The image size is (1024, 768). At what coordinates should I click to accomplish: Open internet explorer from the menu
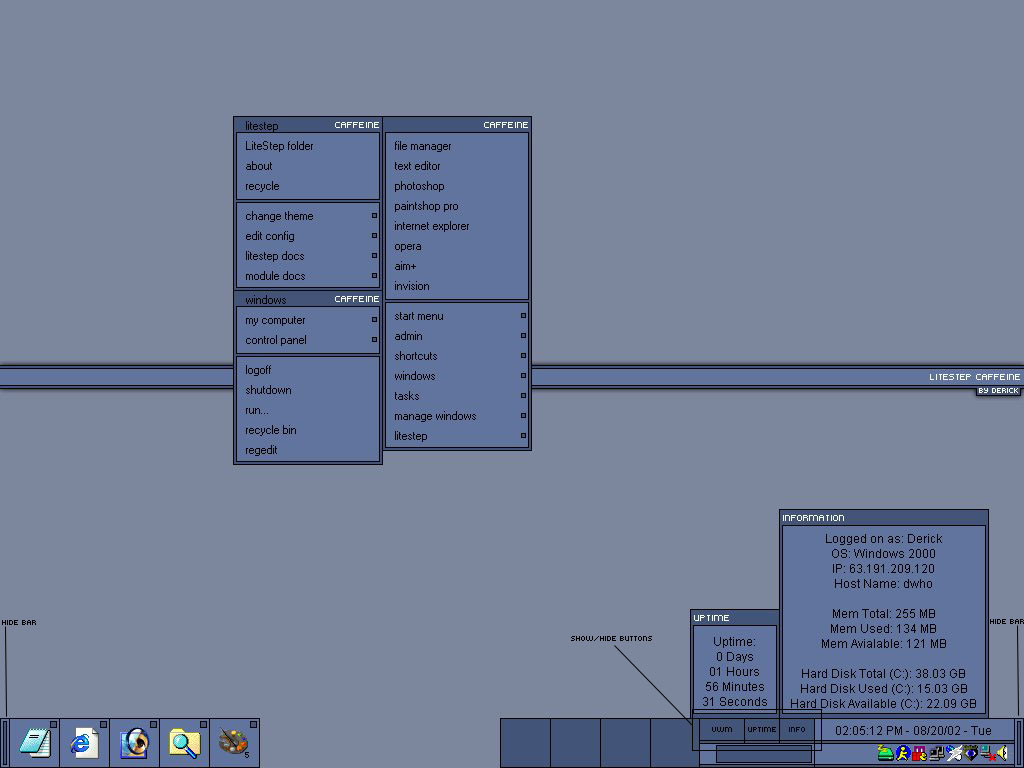[456, 226]
